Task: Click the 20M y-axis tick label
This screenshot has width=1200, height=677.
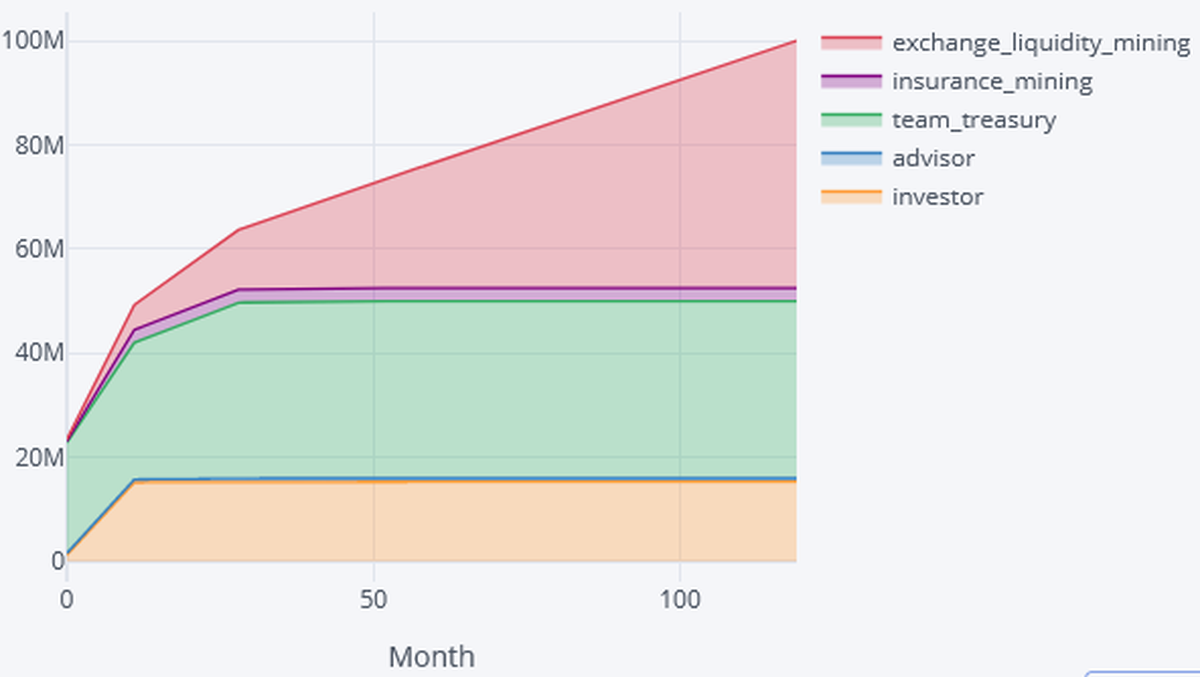Action: tap(35, 457)
